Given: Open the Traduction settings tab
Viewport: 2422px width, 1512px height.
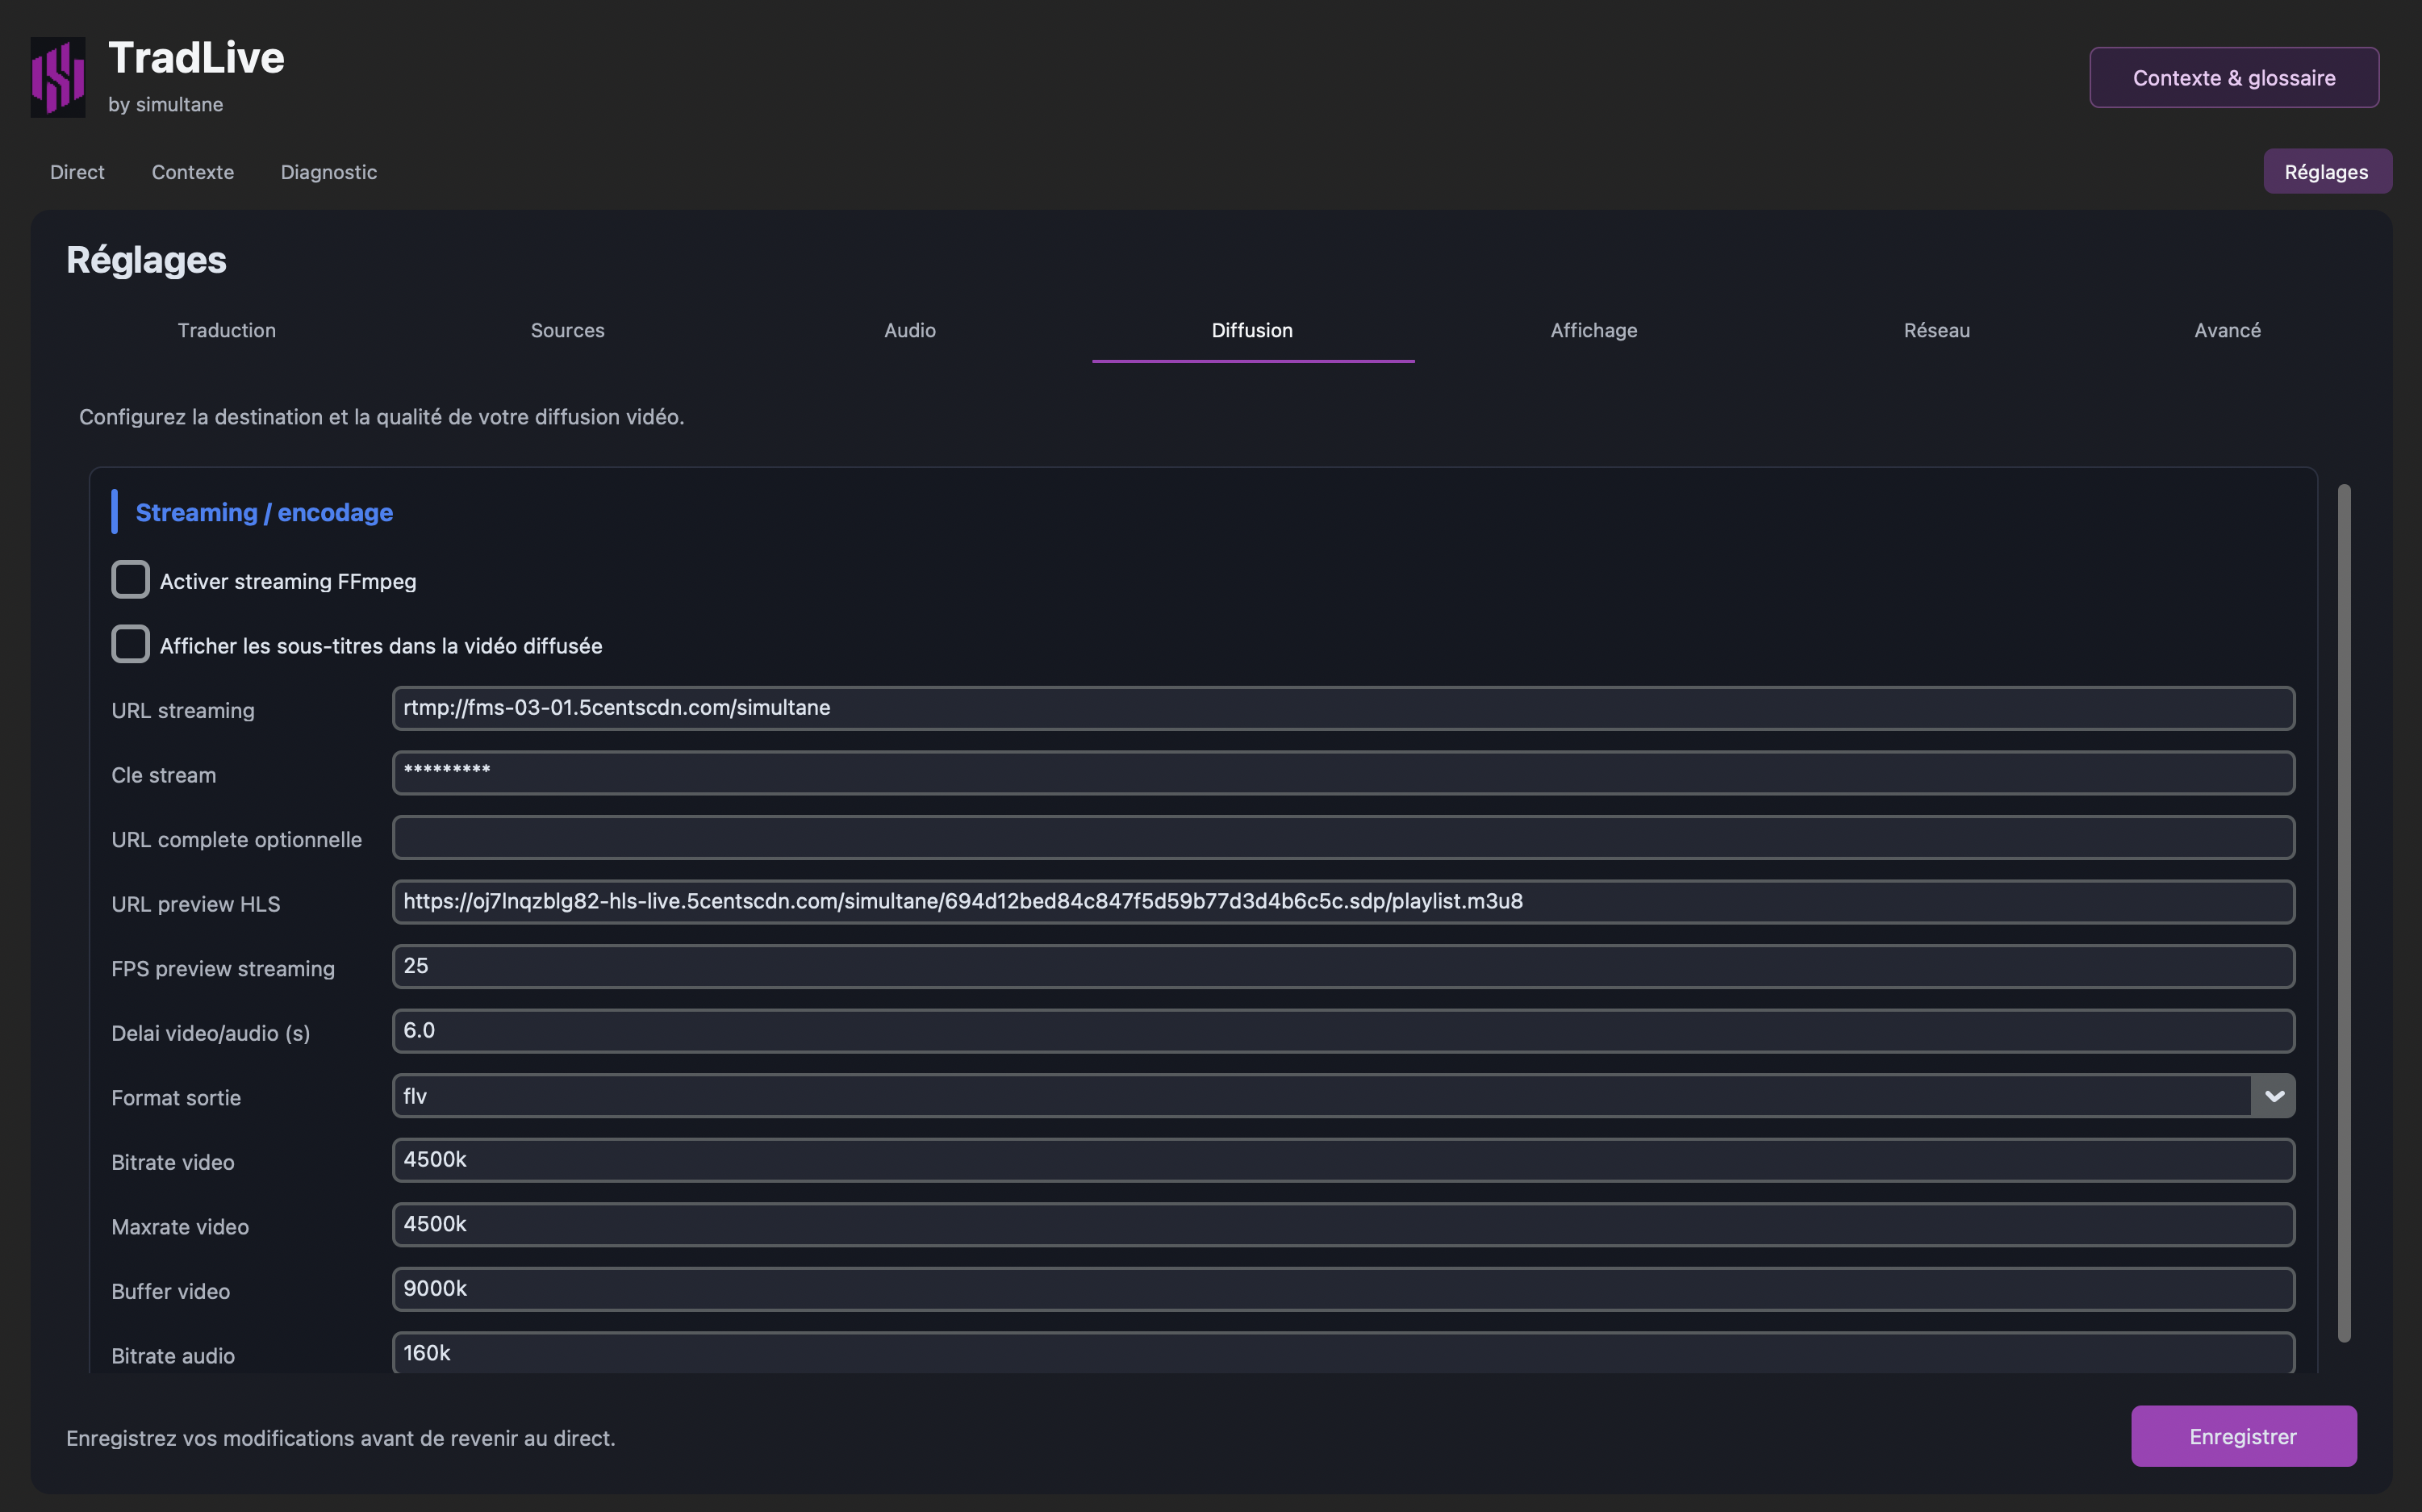Looking at the screenshot, I should pyautogui.click(x=226, y=331).
